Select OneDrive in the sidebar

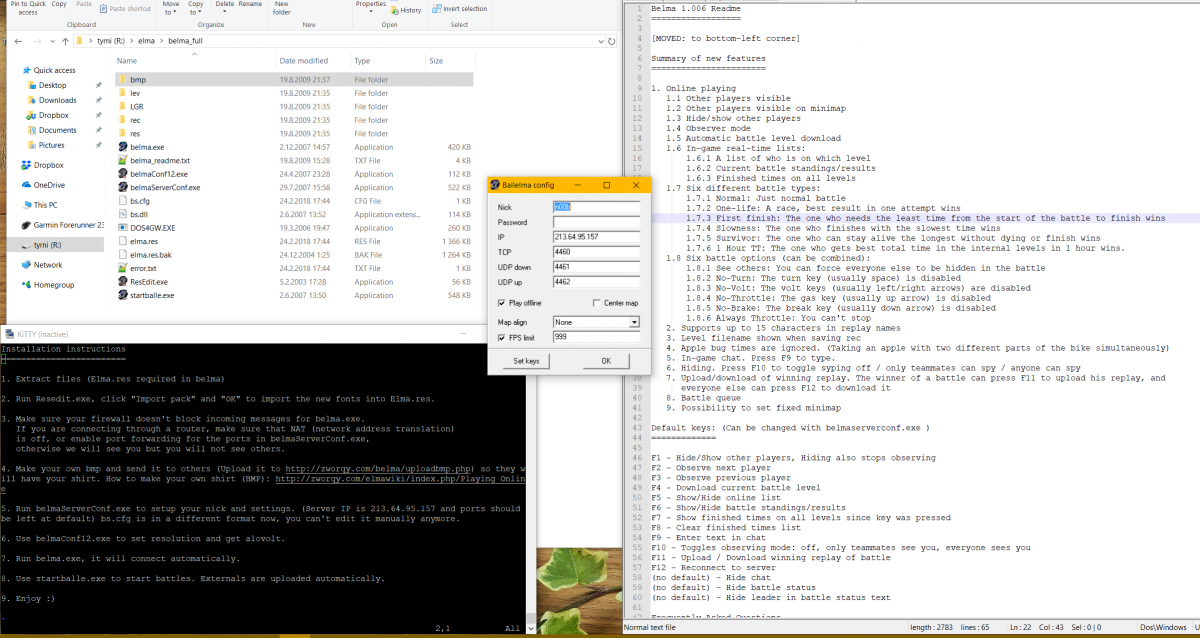click(48, 185)
